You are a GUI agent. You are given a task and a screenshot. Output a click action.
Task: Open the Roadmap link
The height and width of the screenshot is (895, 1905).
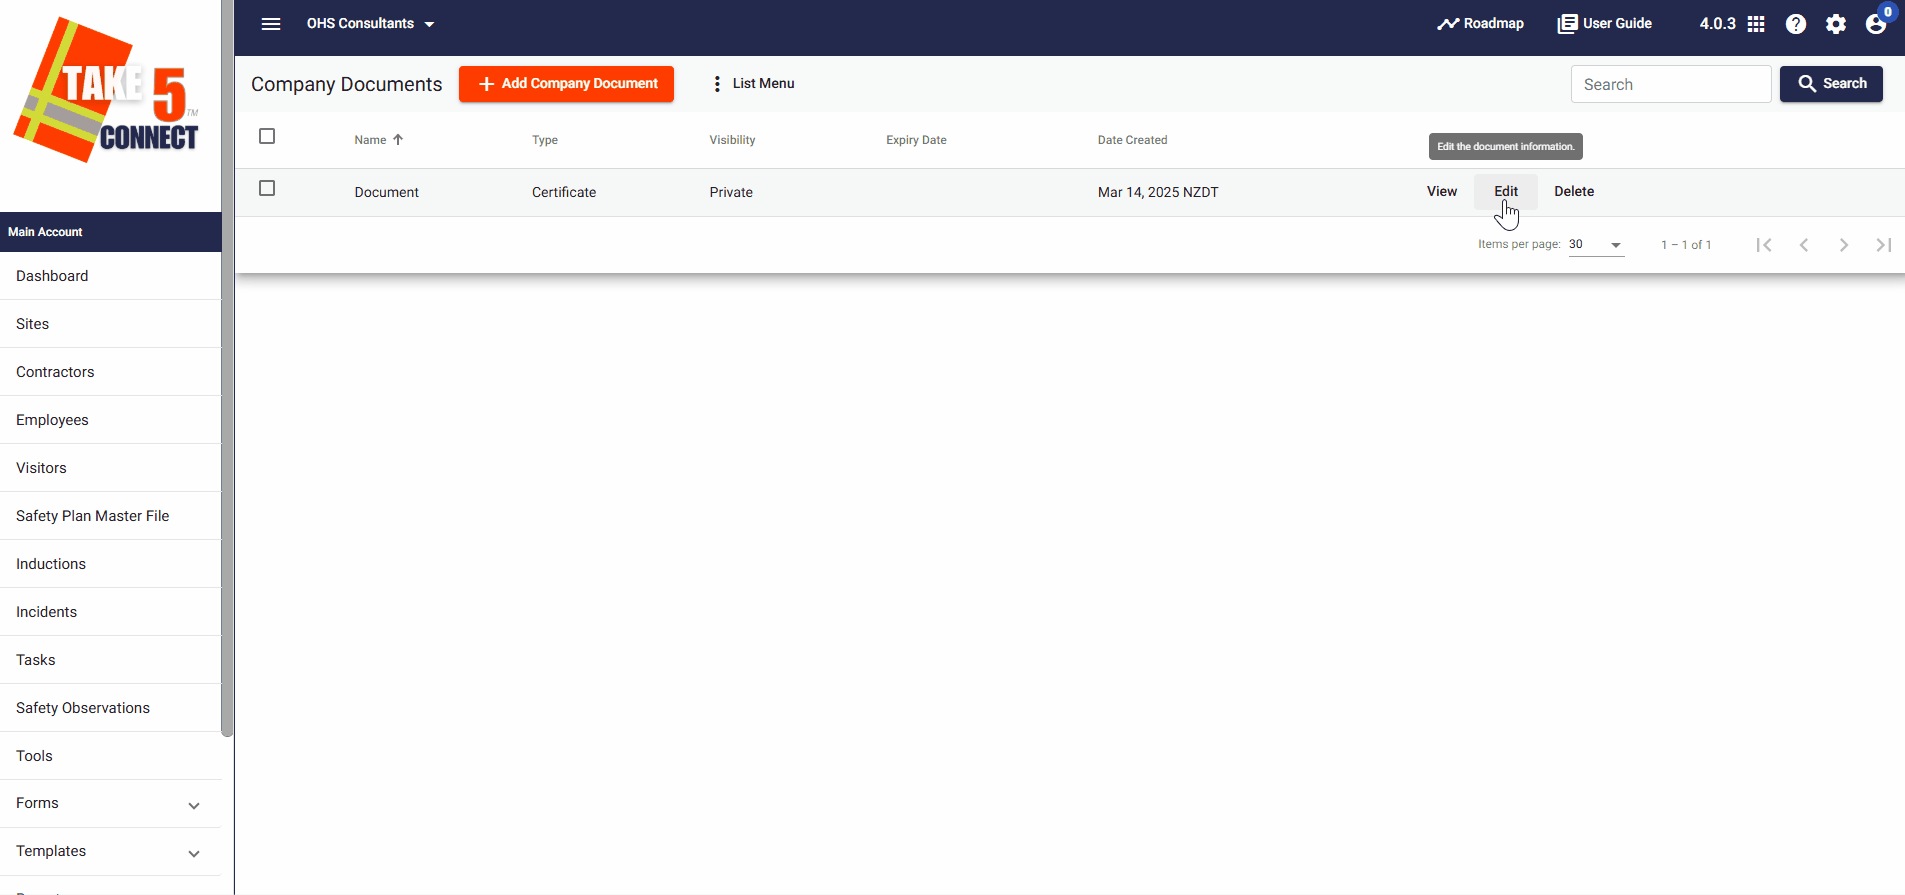tap(1481, 24)
